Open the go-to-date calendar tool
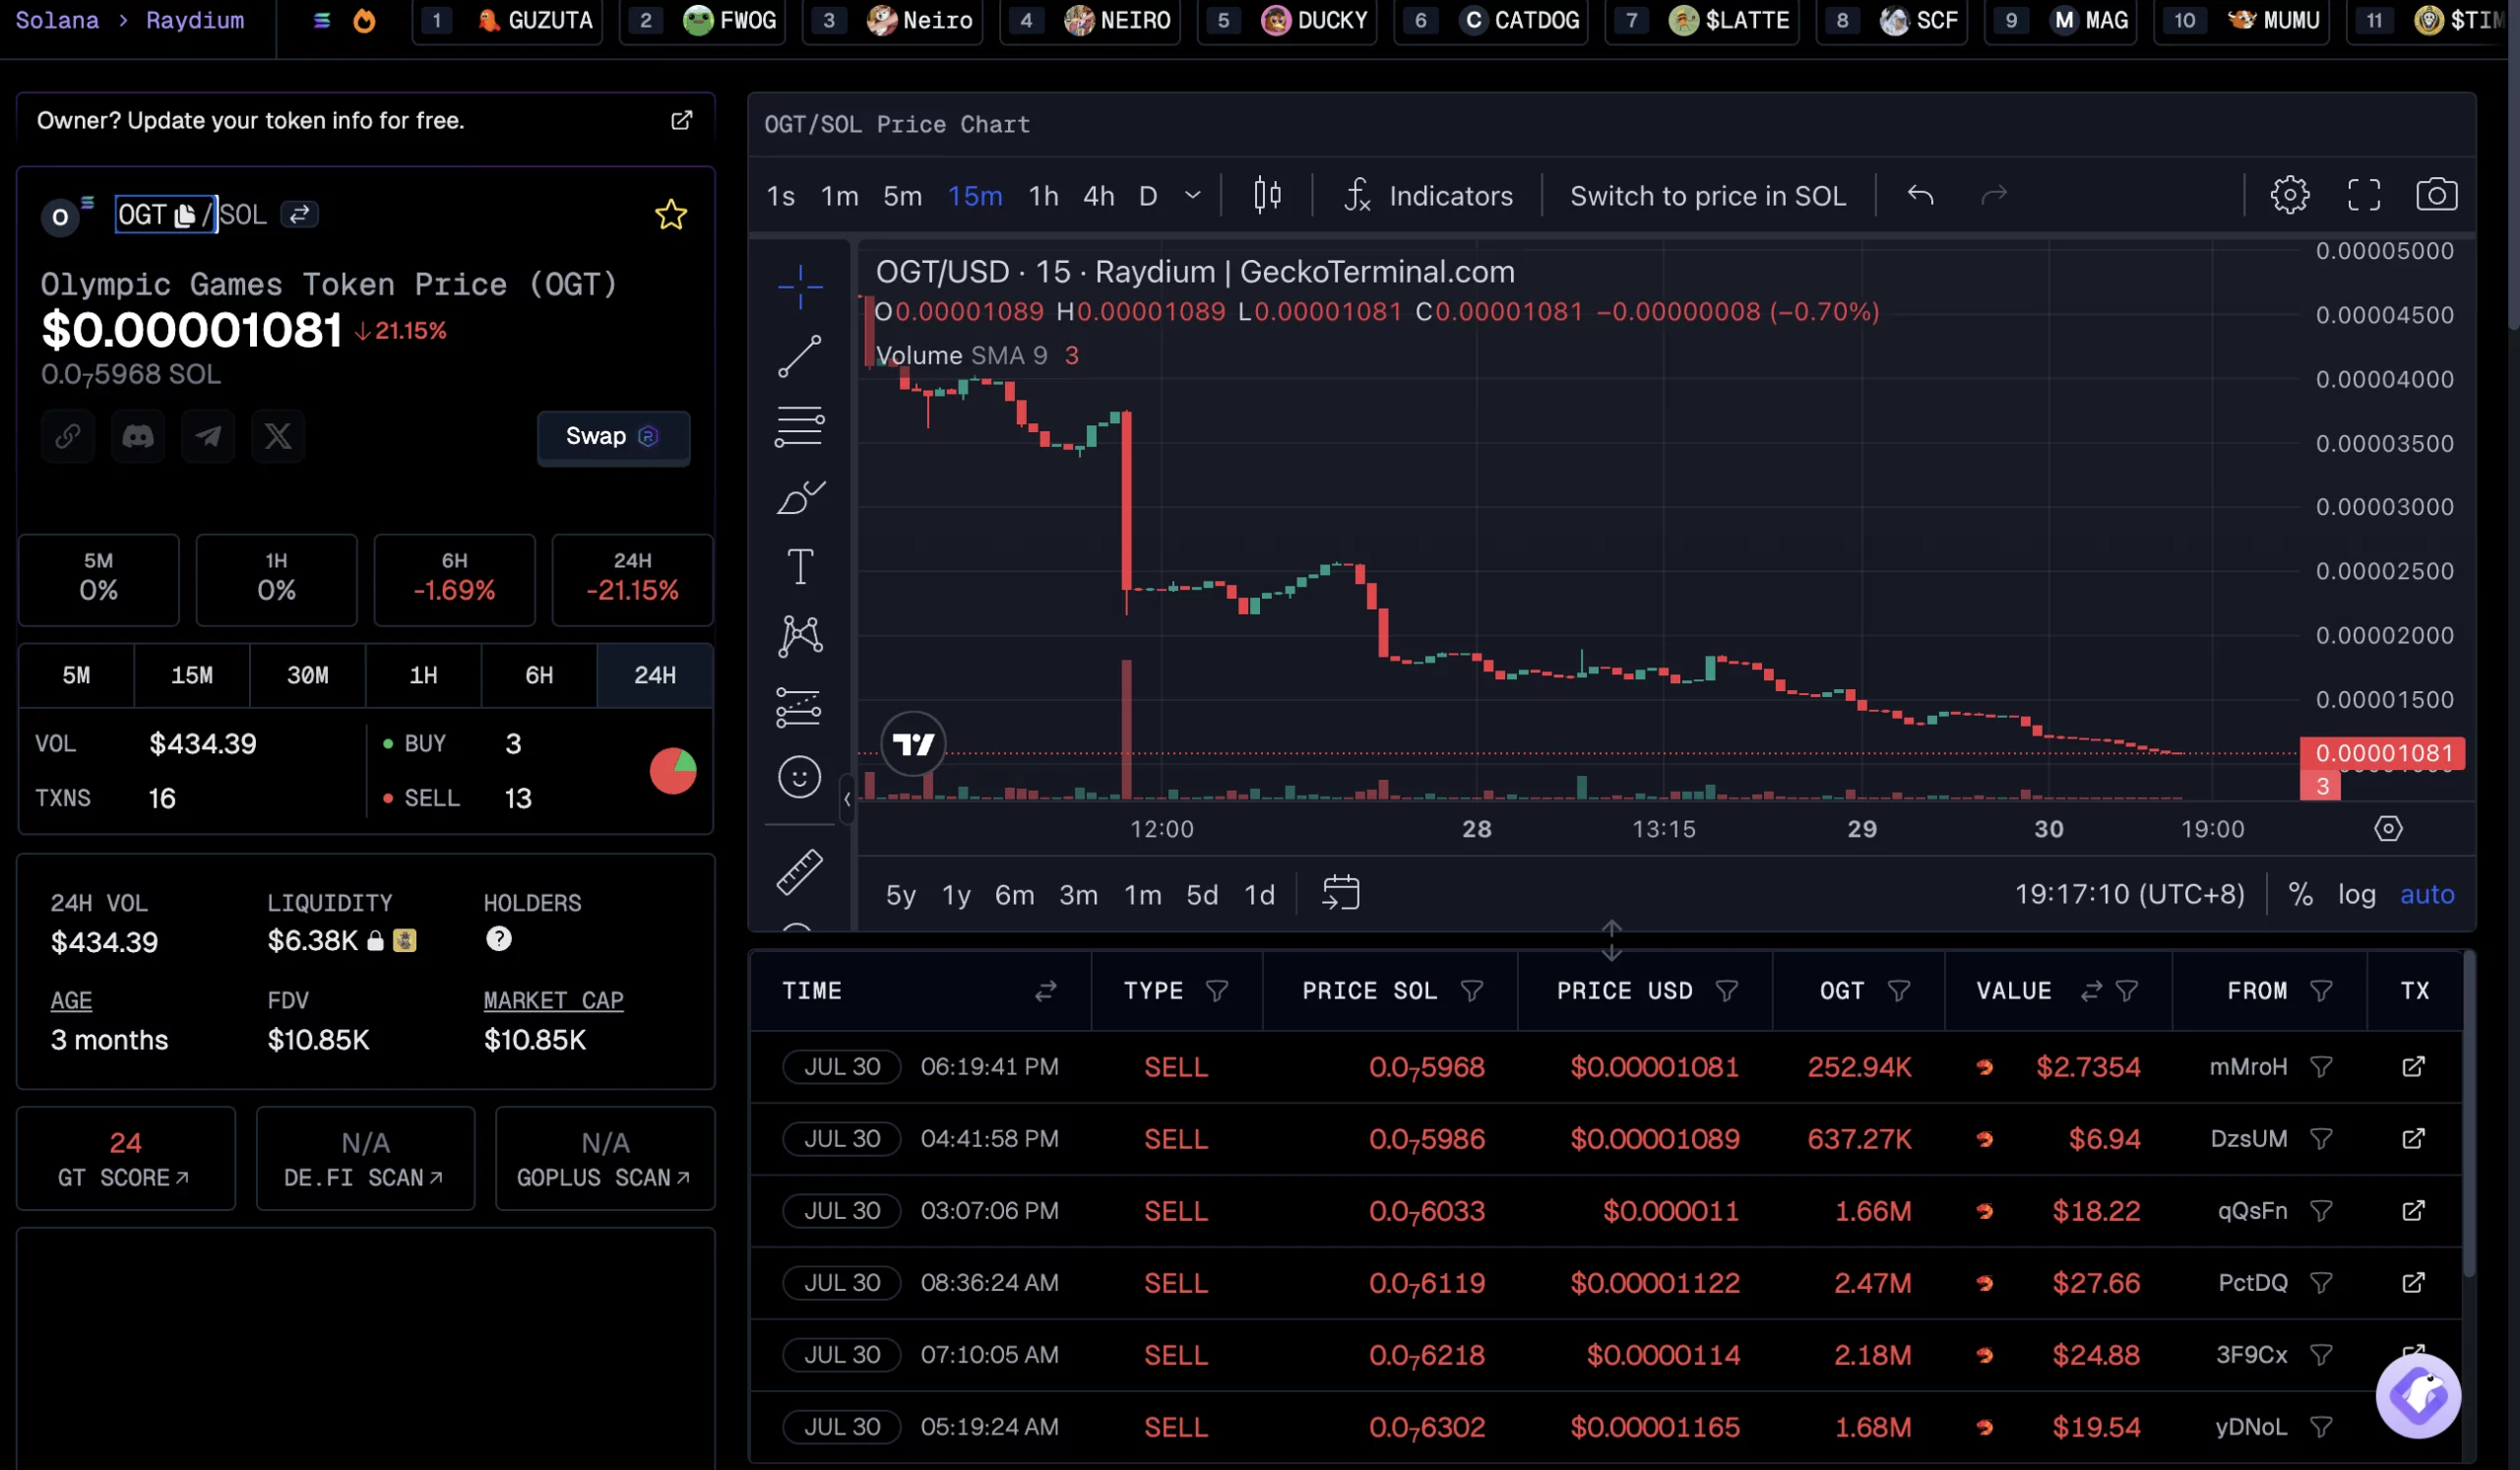 pyautogui.click(x=1341, y=894)
